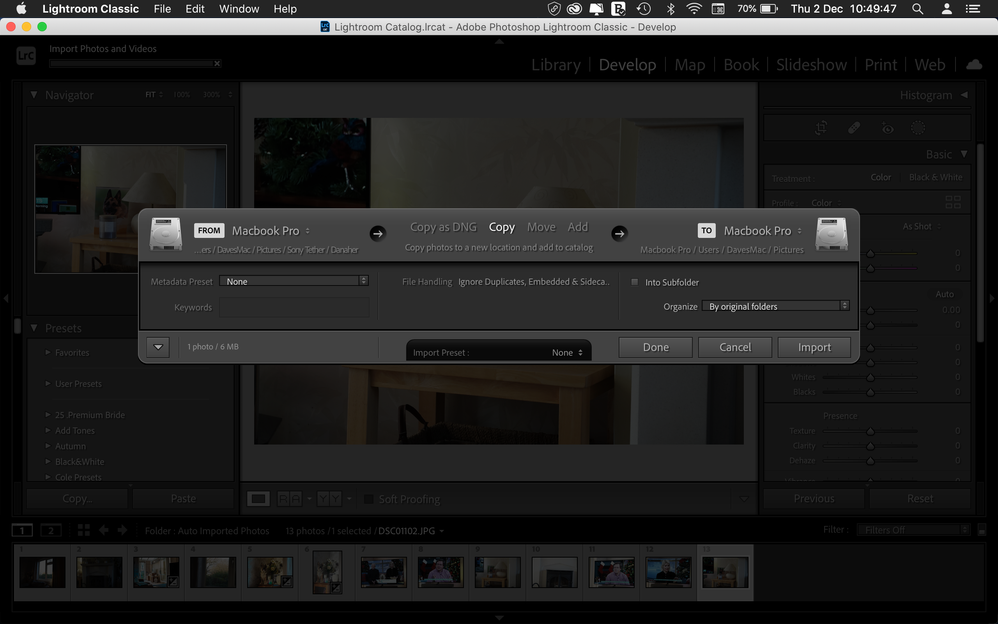Image resolution: width=998 pixels, height=624 pixels.
Task: Open the Masking tool
Action: click(x=918, y=127)
